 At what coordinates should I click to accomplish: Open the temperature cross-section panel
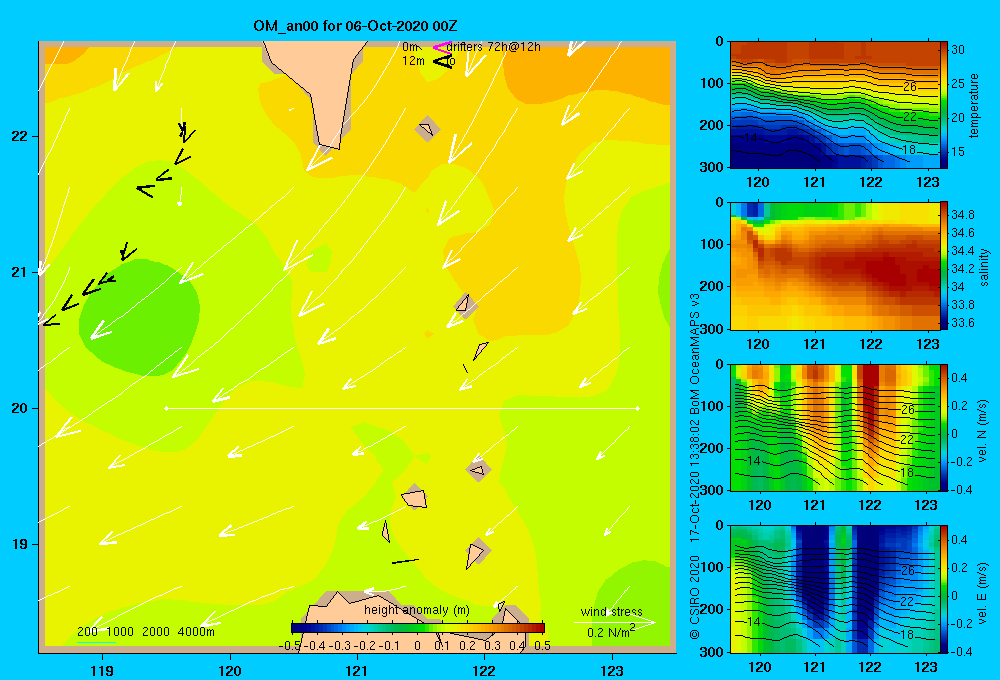click(x=834, y=105)
